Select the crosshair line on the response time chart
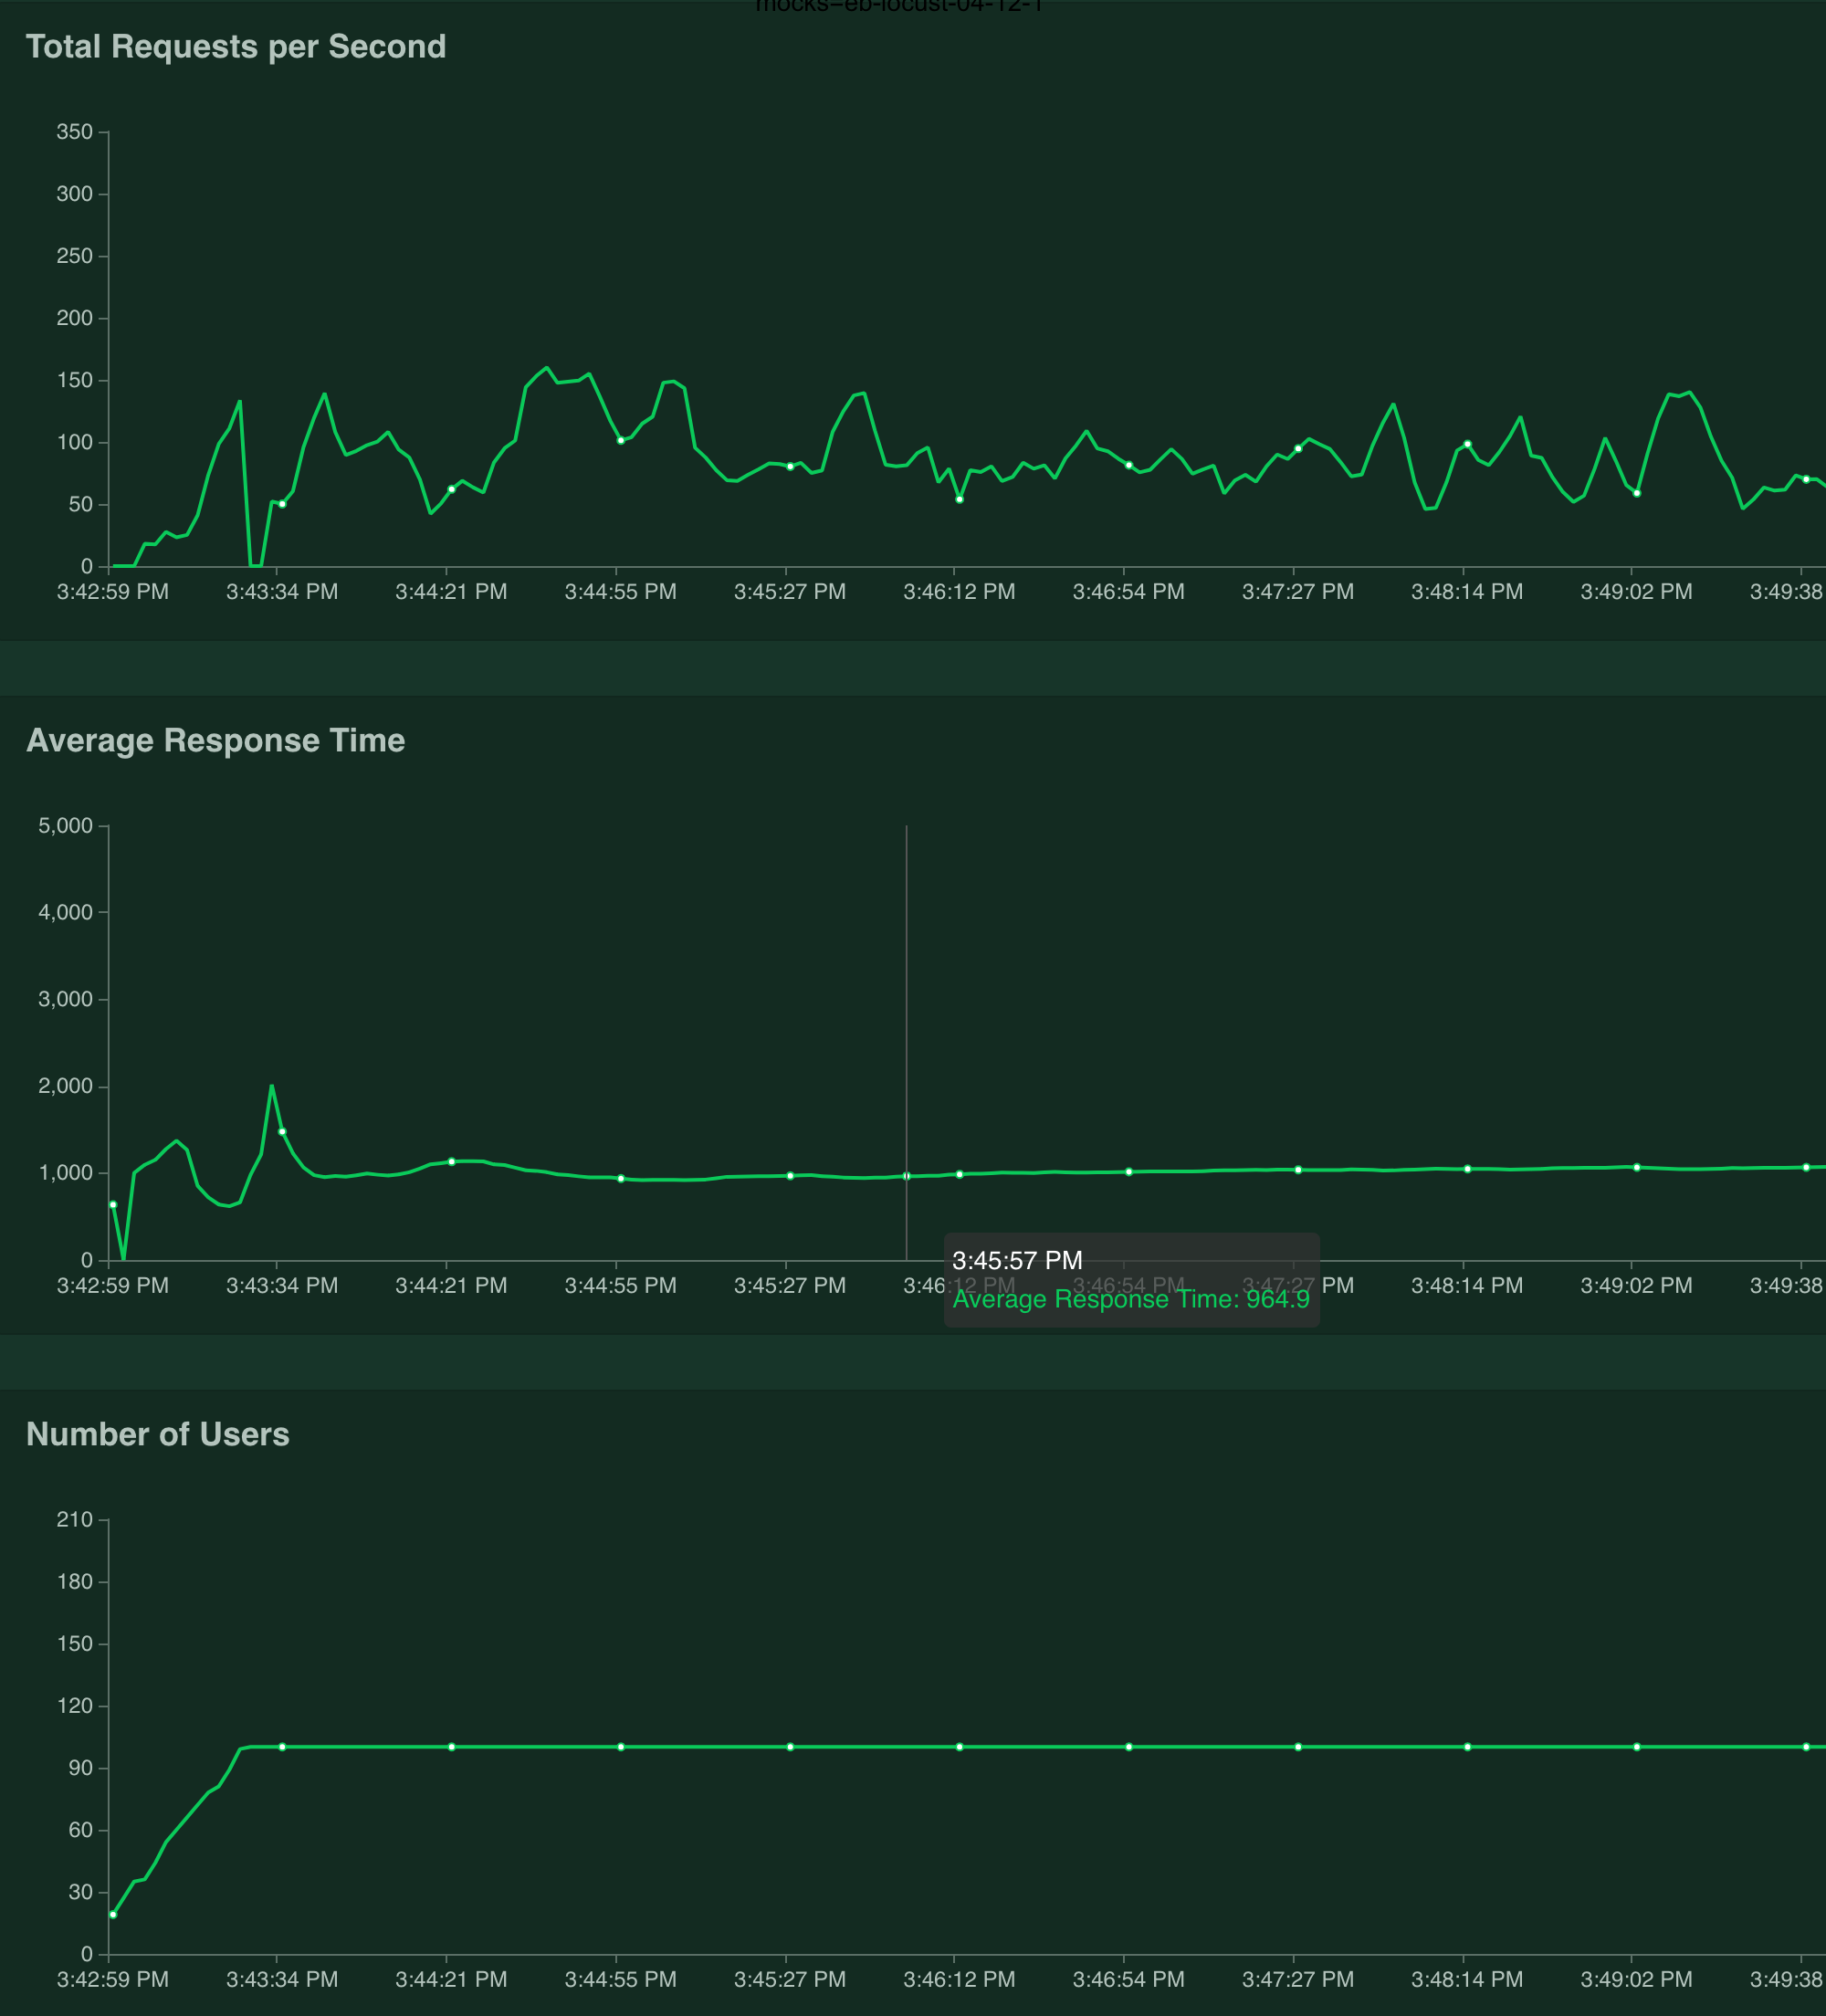 coord(906,1000)
